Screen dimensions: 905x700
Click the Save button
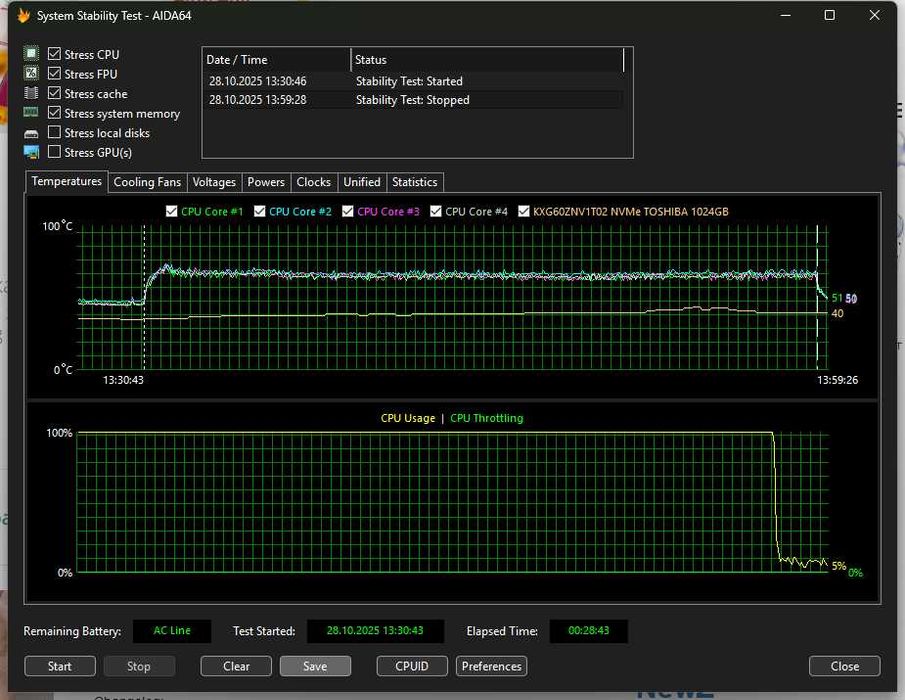pyautogui.click(x=315, y=666)
